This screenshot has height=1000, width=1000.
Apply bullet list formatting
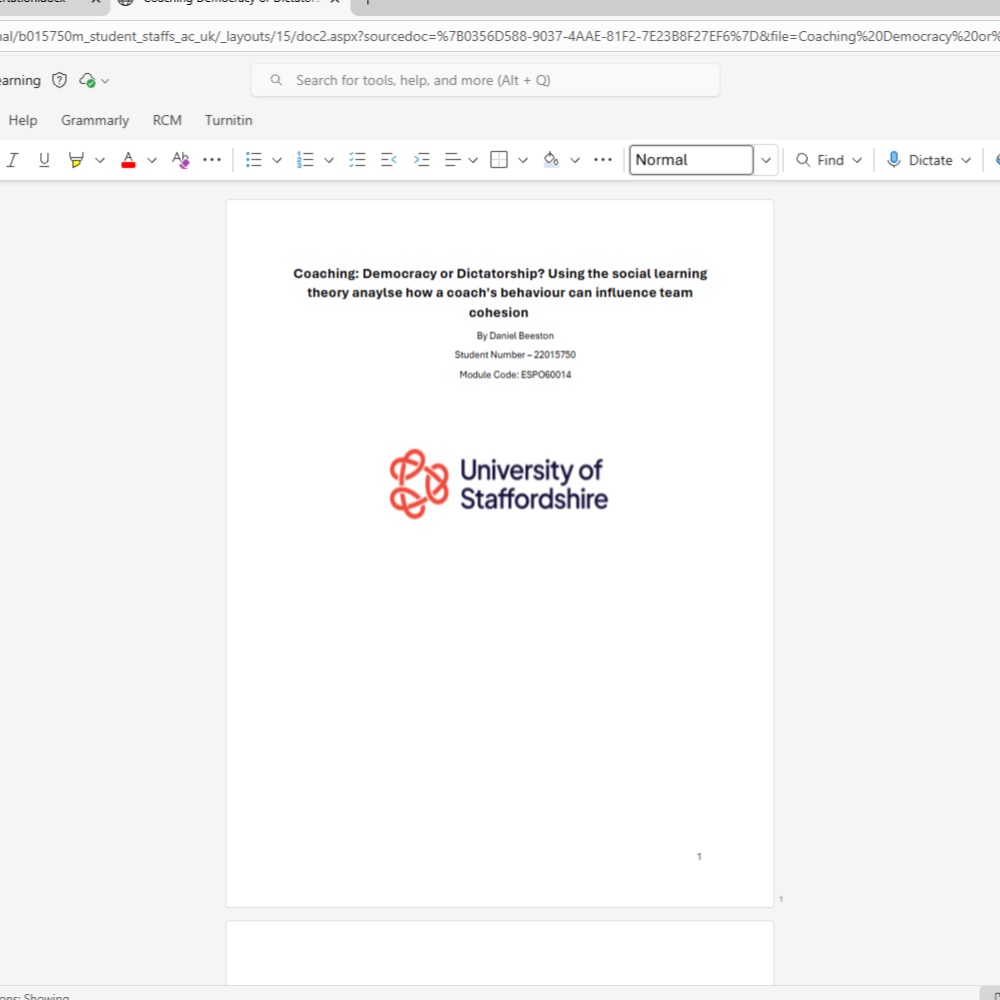254,160
